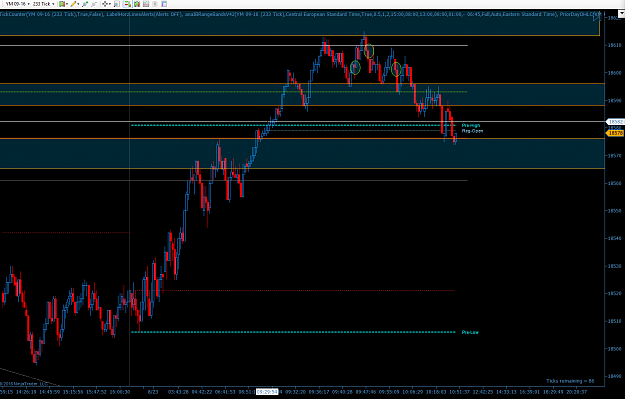Click the highlighted 09:29 time axis label
The width and height of the screenshot is (625, 399).
click(x=267, y=392)
